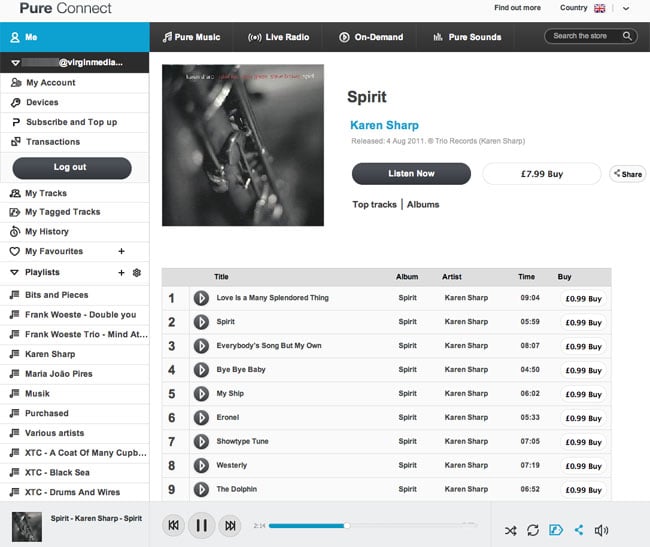Skip to previous track in player
650x547 pixels.
pyautogui.click(x=173, y=525)
